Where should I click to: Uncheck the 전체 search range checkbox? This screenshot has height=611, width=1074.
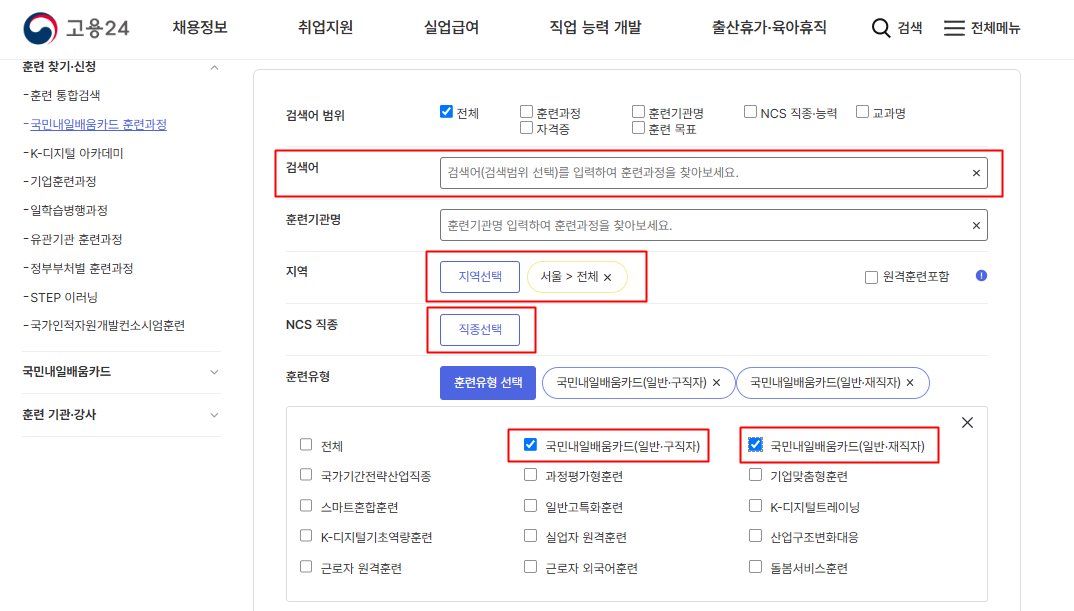click(x=444, y=111)
